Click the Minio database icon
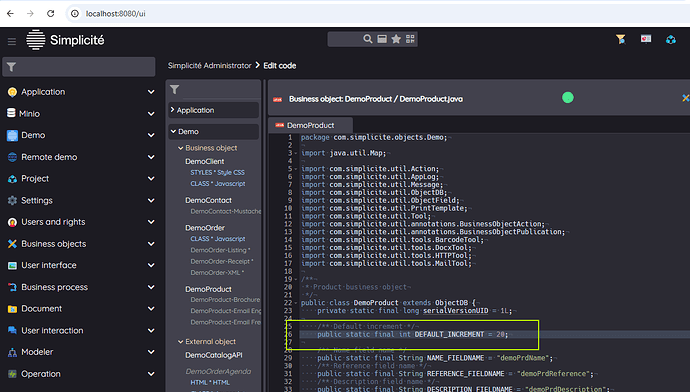The image size is (690, 392). tap(11, 113)
